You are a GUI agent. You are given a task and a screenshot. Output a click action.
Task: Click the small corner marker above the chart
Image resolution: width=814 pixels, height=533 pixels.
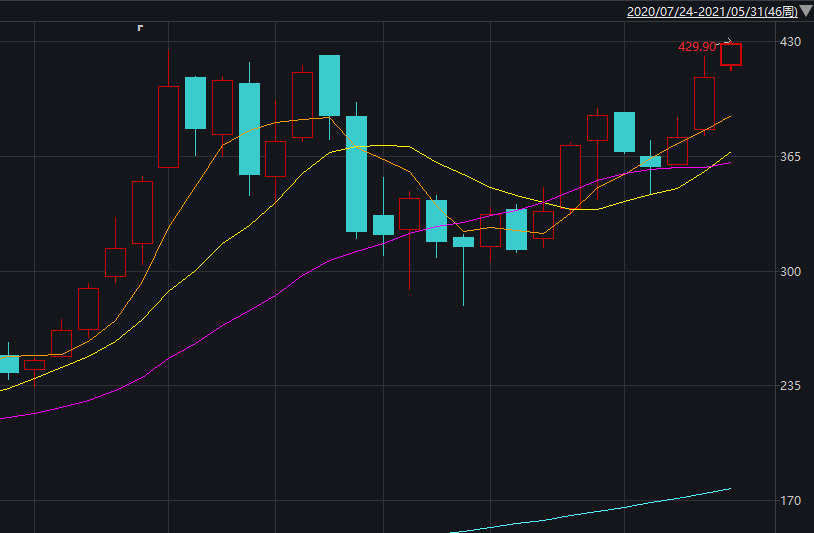pyautogui.click(x=140, y=28)
